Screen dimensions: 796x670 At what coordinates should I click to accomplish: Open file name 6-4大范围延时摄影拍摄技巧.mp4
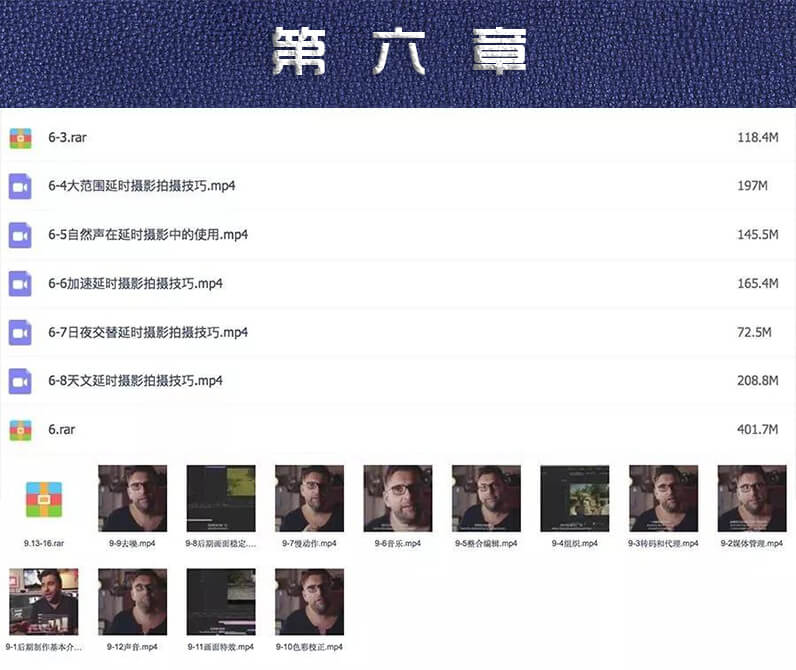click(142, 186)
